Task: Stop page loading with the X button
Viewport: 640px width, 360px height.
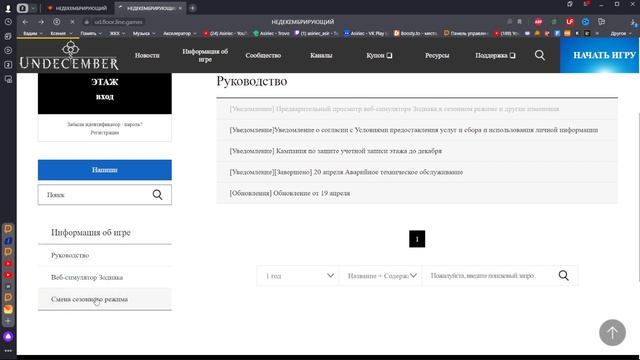Action: 72,22
